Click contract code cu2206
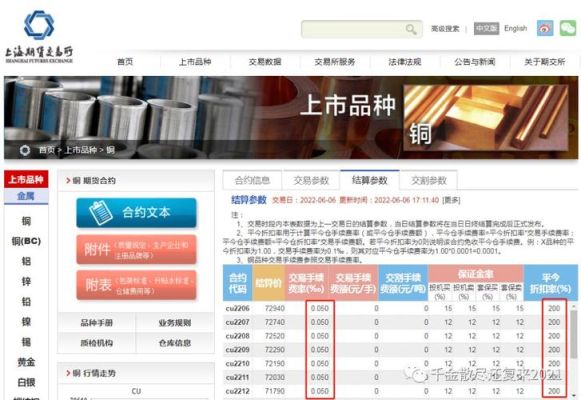The width and height of the screenshot is (581, 400). pyautogui.click(x=238, y=309)
